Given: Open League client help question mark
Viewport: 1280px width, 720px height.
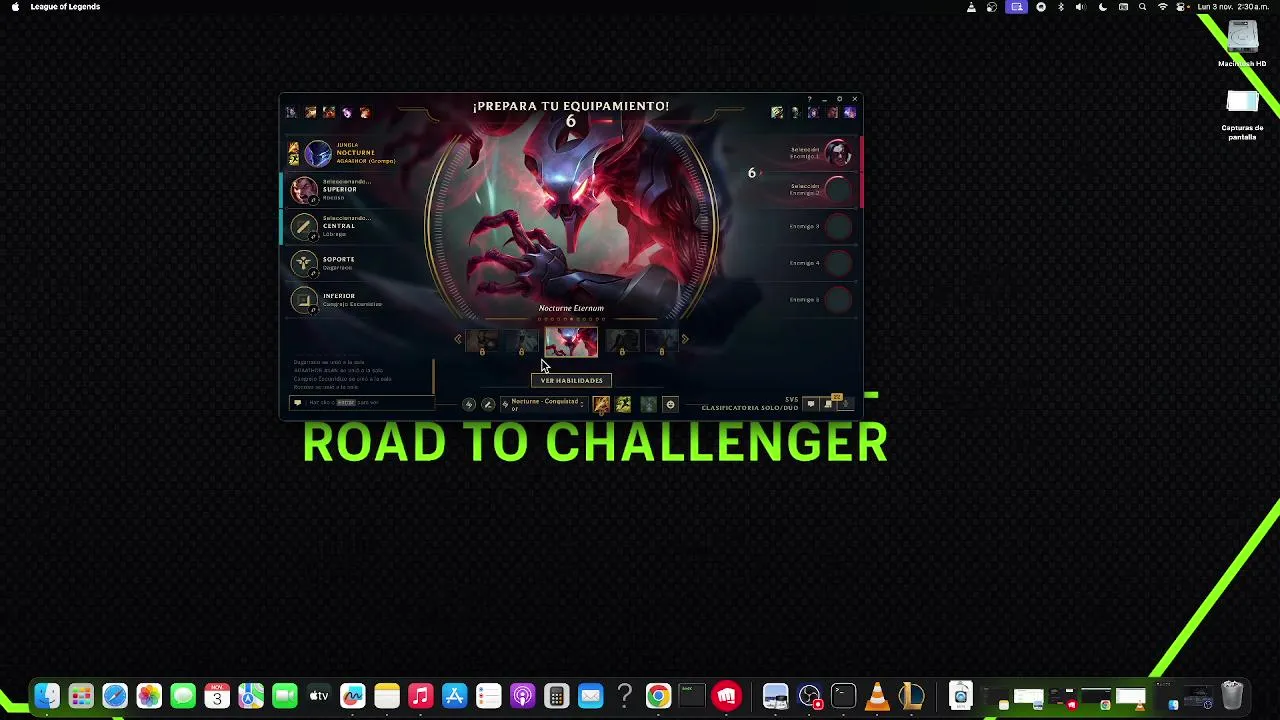Looking at the screenshot, I should tap(810, 99).
